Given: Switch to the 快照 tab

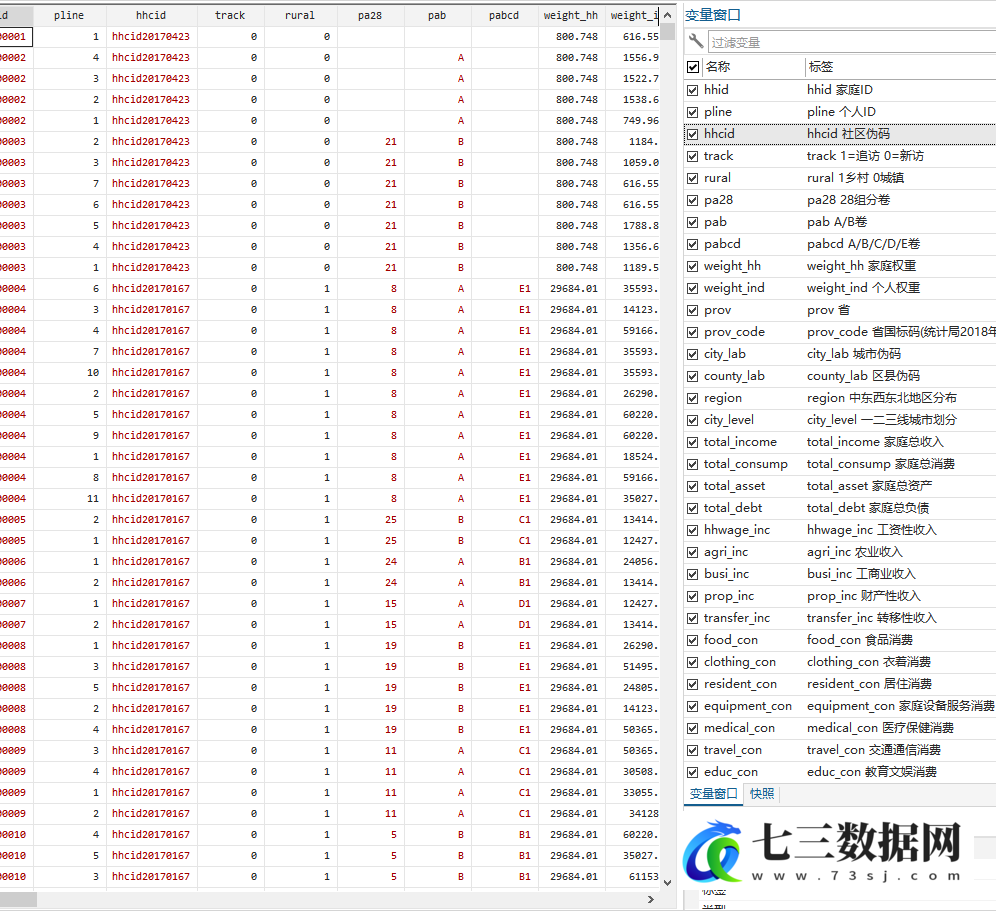Looking at the screenshot, I should (762, 793).
